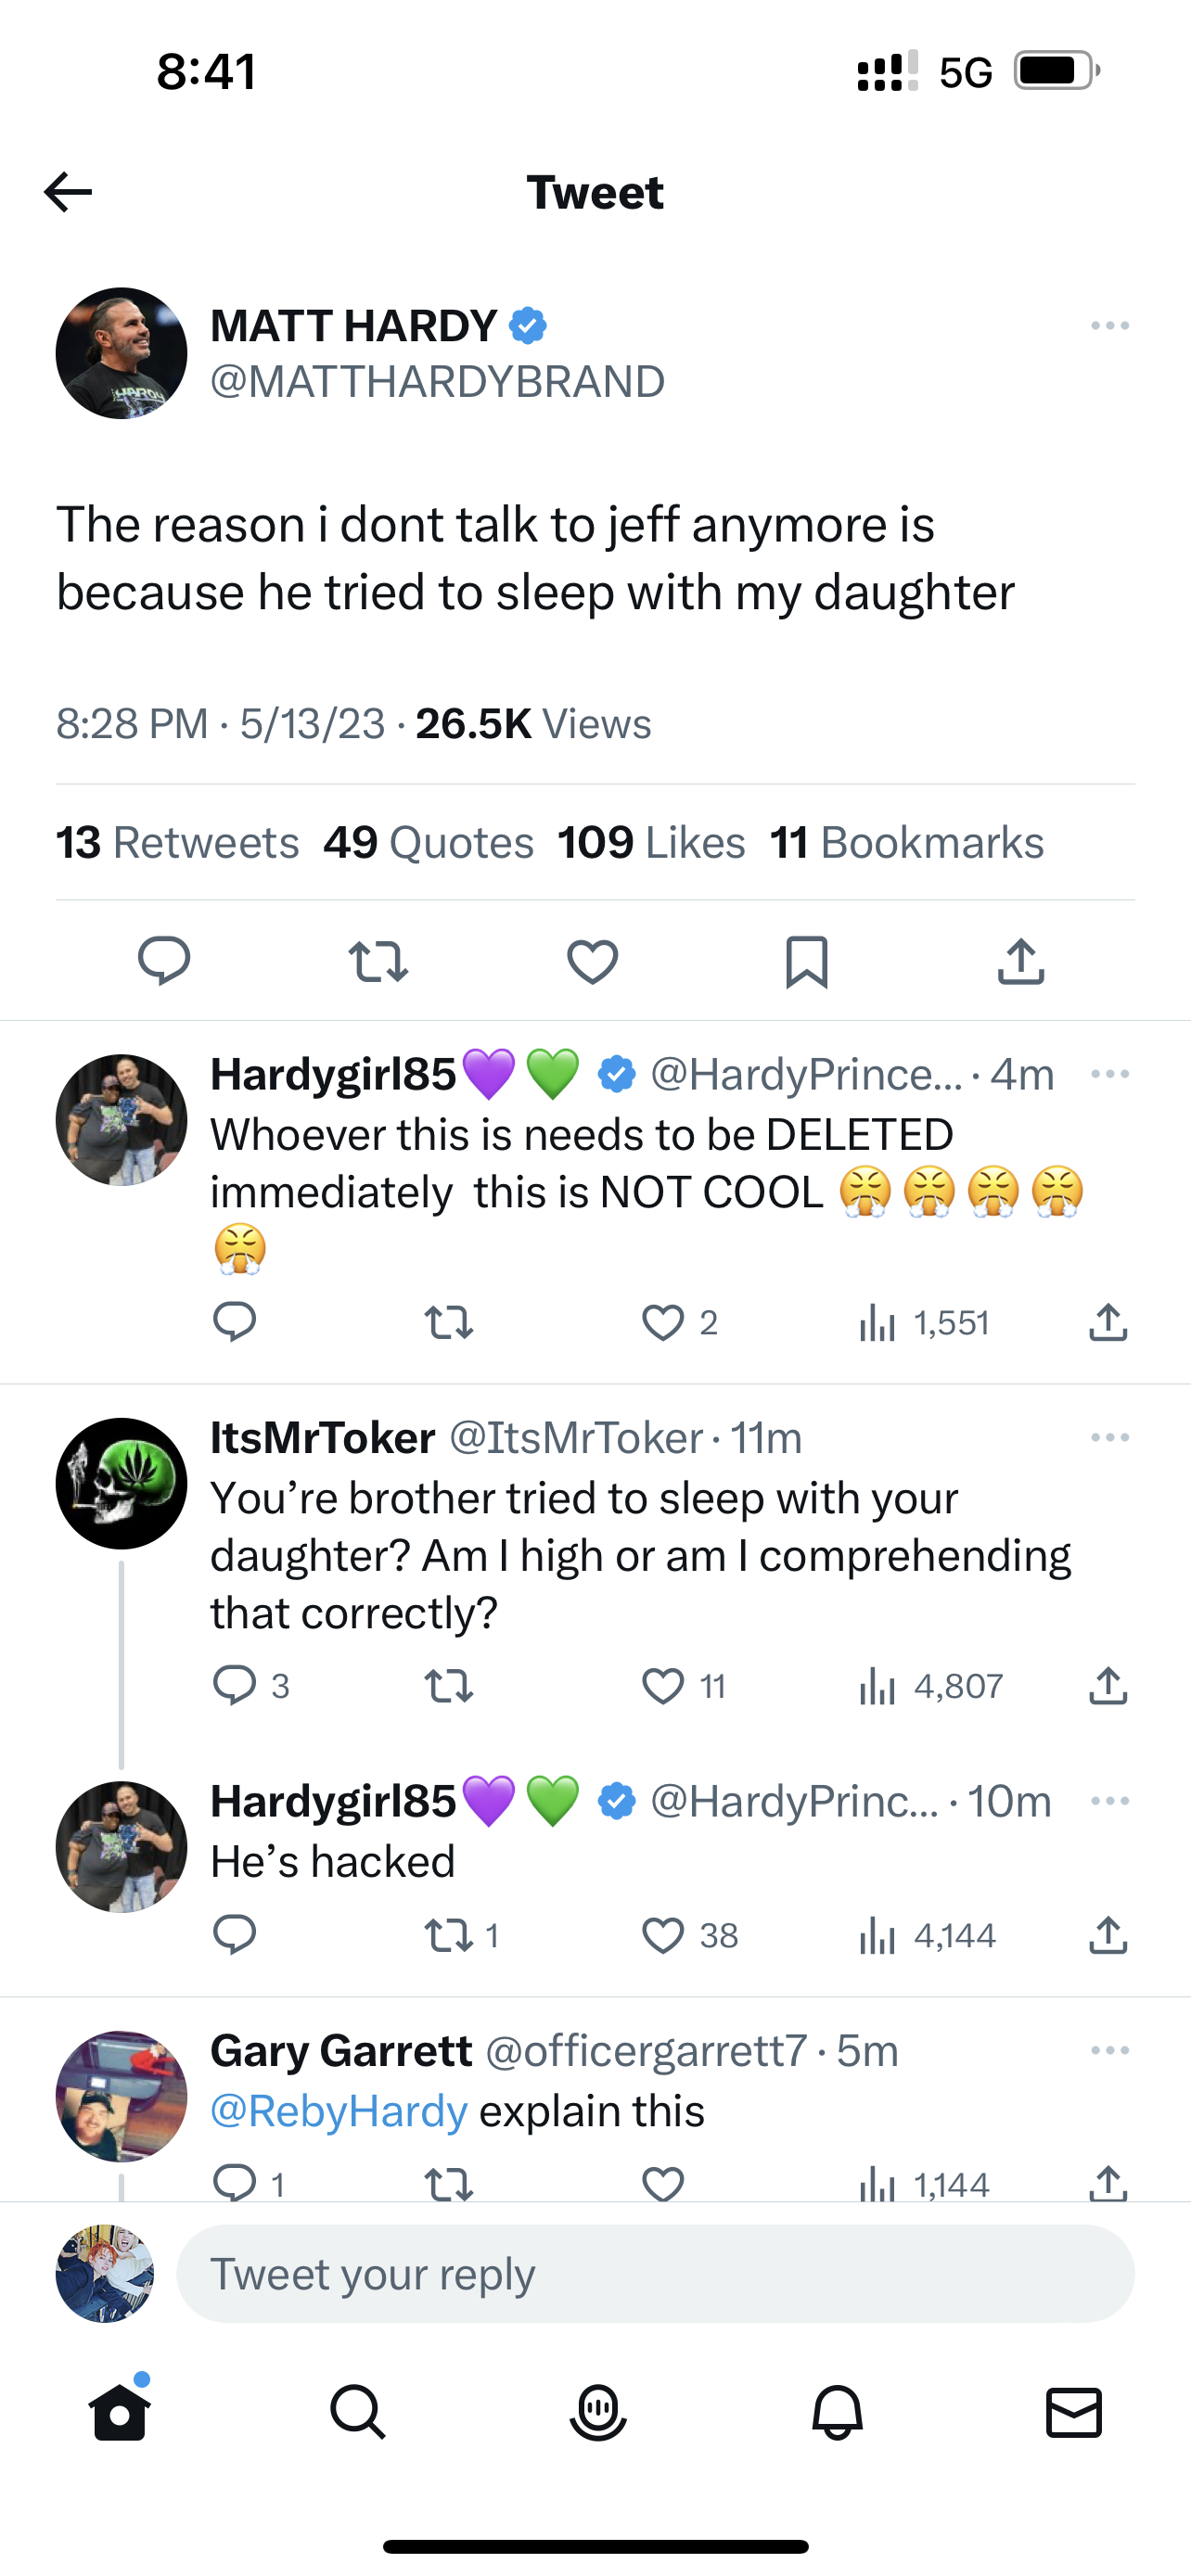Tap the @RebyHardy mention link

[x=339, y=2111]
